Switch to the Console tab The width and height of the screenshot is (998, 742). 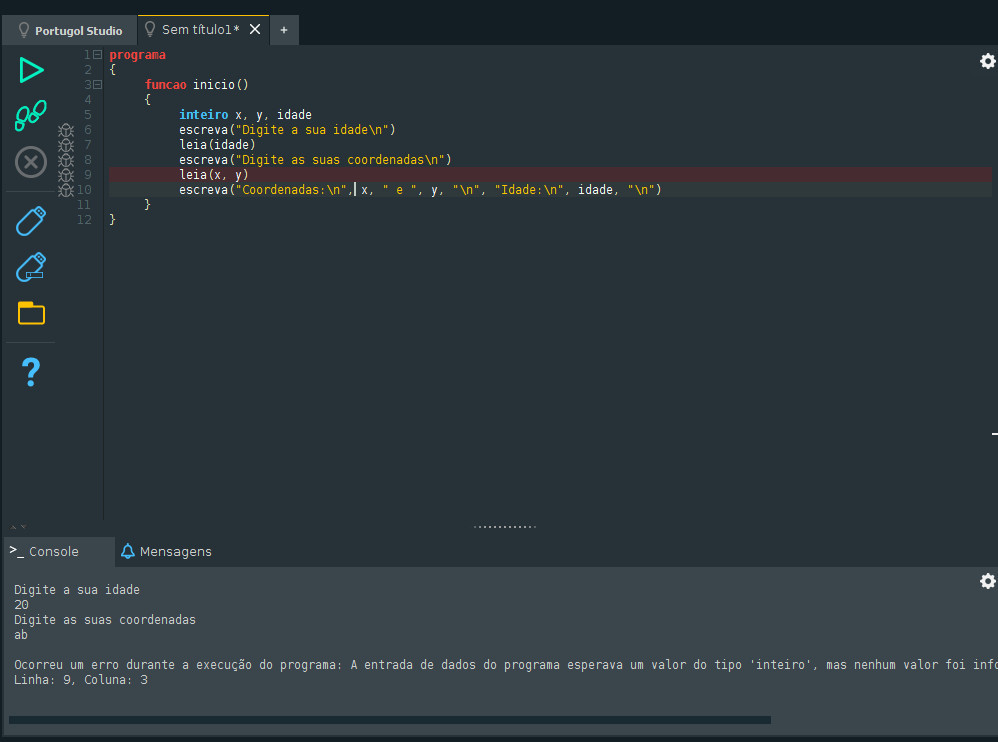[59, 551]
